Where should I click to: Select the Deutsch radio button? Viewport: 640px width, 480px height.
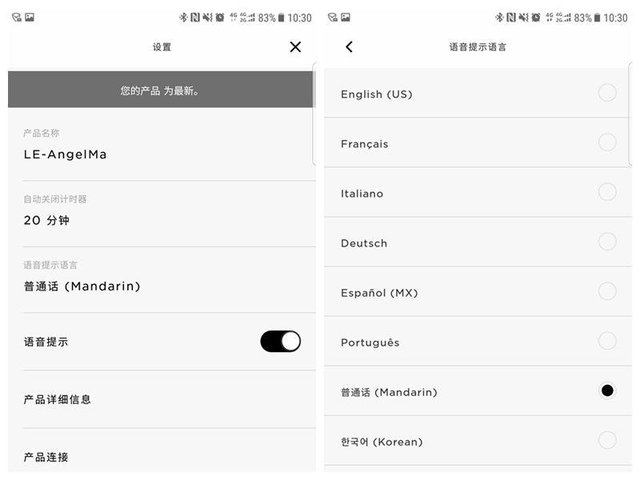607,242
